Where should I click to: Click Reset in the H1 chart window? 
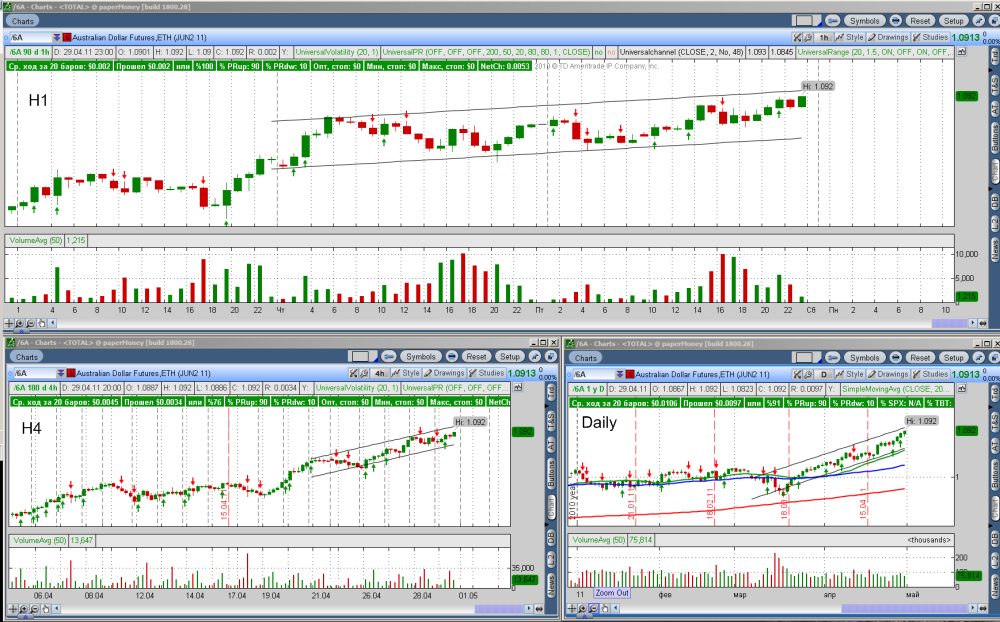click(920, 21)
